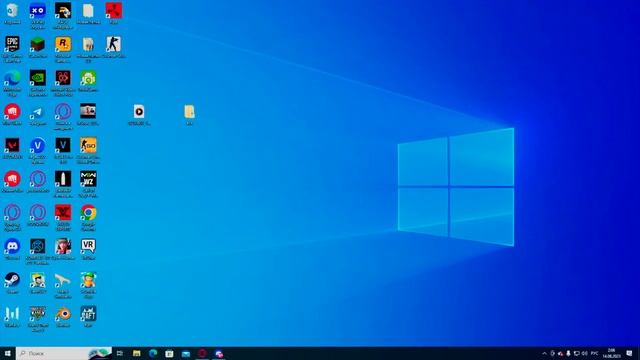
Task: Launch Grand Theft Auto V shortcut
Action: pyautogui.click(x=38, y=314)
